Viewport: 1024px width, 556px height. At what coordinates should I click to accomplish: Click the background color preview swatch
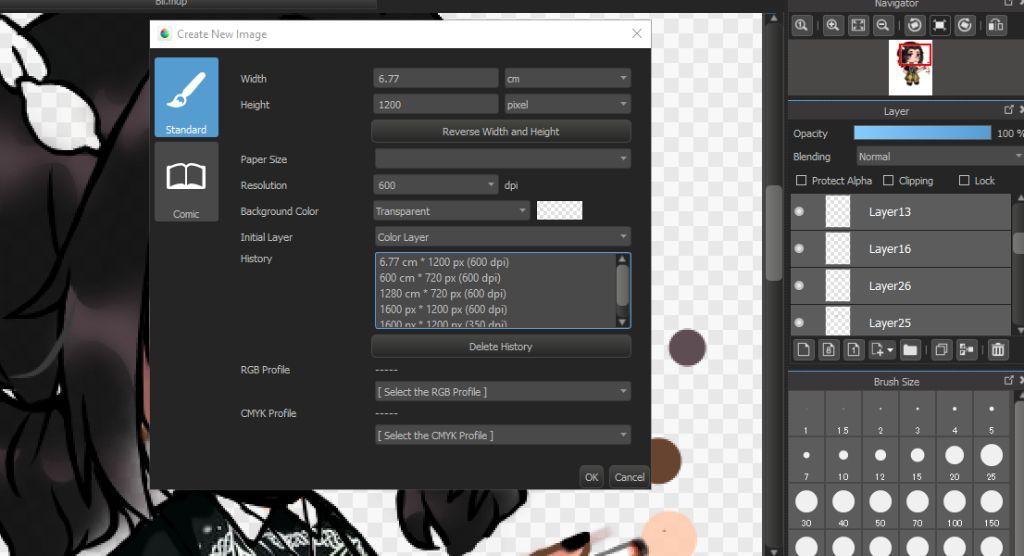pos(560,210)
